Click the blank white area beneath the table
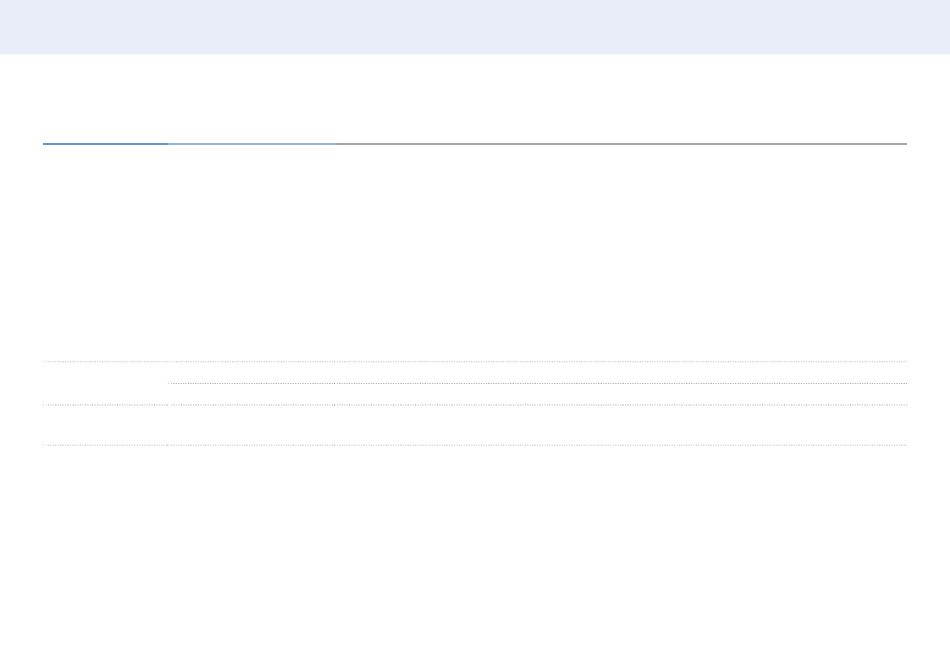950x672 pixels. click(475, 559)
